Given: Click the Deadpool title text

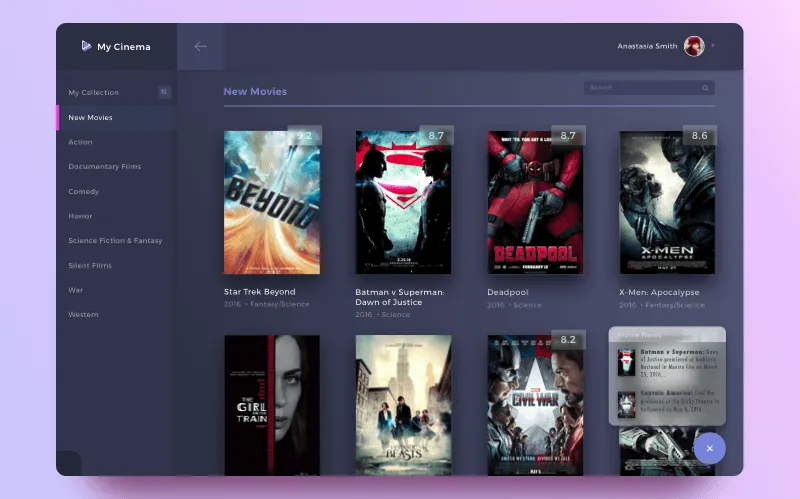Looking at the screenshot, I should click(x=508, y=292).
